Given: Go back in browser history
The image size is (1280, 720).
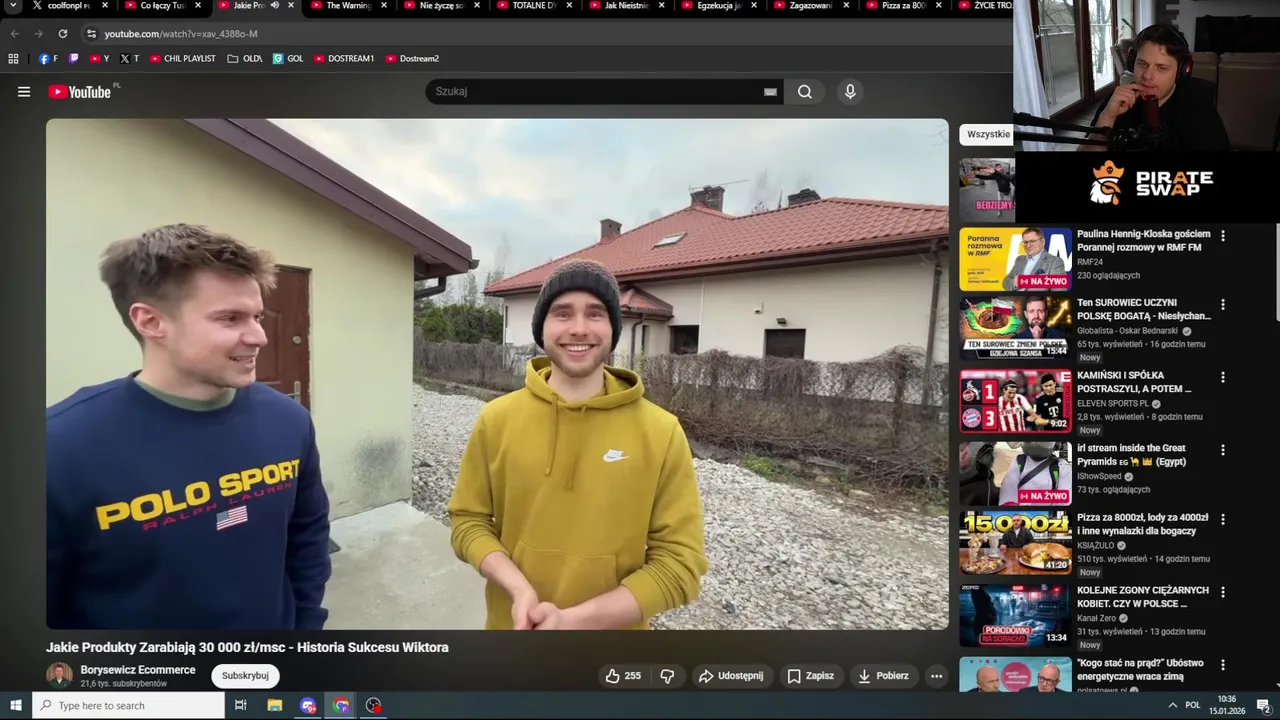Looking at the screenshot, I should [14, 34].
